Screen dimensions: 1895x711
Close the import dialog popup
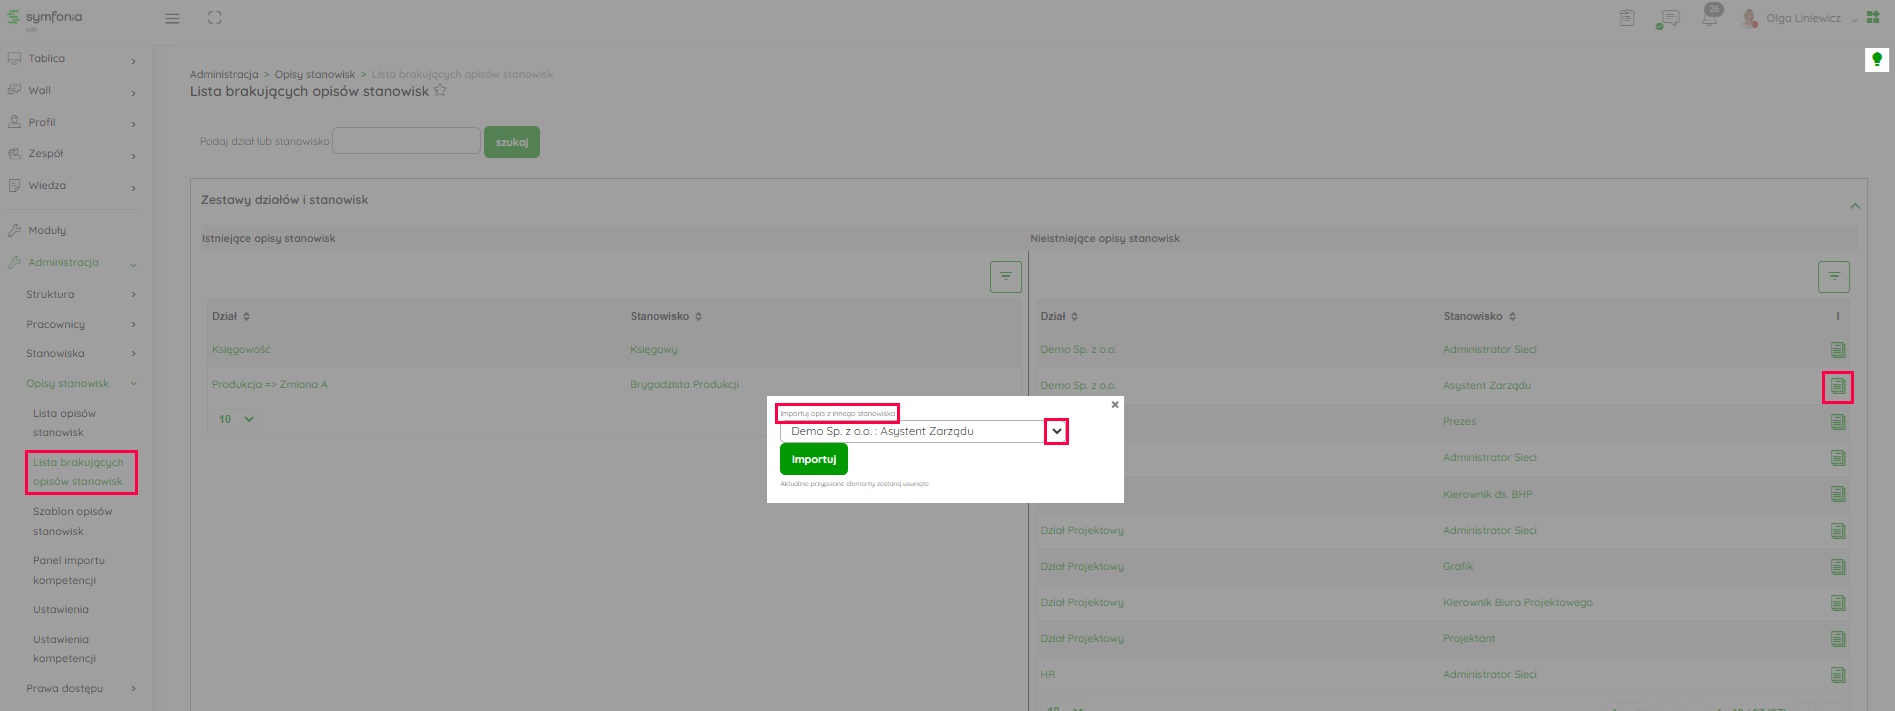tap(1115, 405)
